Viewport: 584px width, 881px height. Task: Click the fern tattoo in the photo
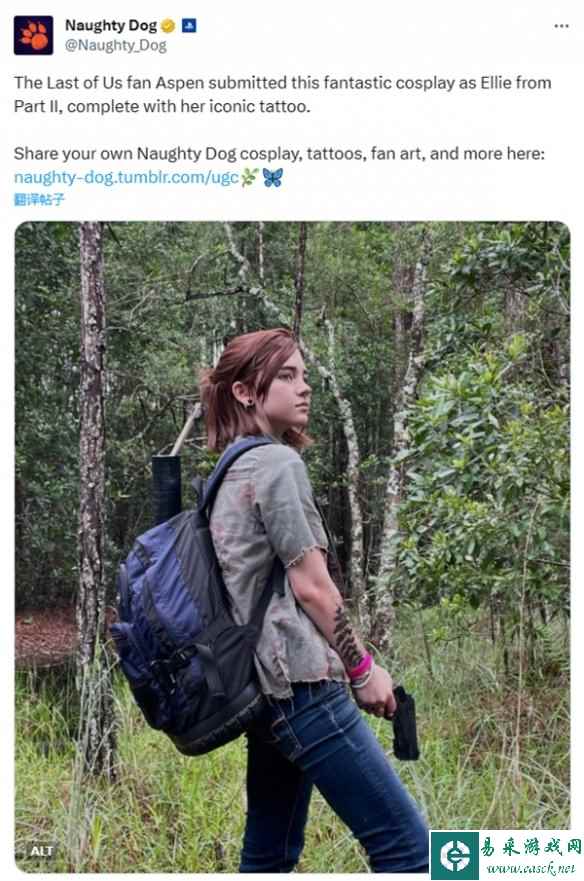tap(346, 636)
